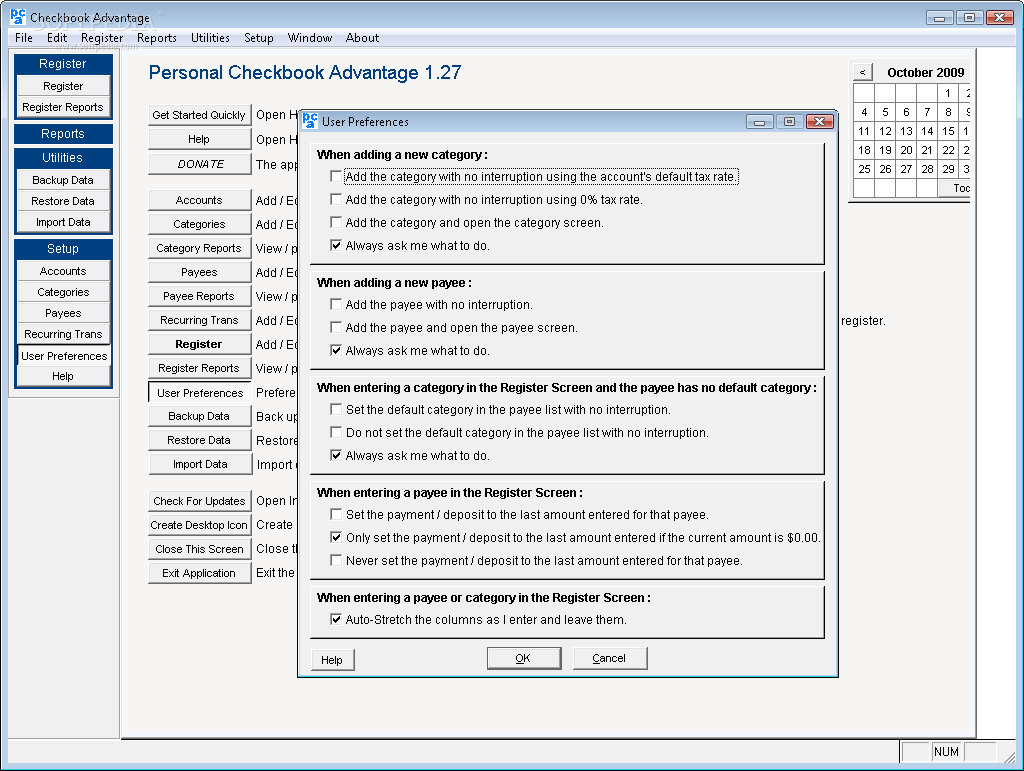This screenshot has height=771, width=1024.
Task: Click Restore Data in sidebar Utilities
Action: [63, 201]
